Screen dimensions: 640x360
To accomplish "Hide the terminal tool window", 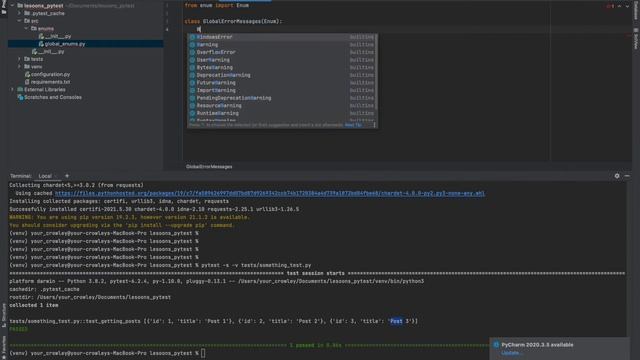I will coord(627,176).
